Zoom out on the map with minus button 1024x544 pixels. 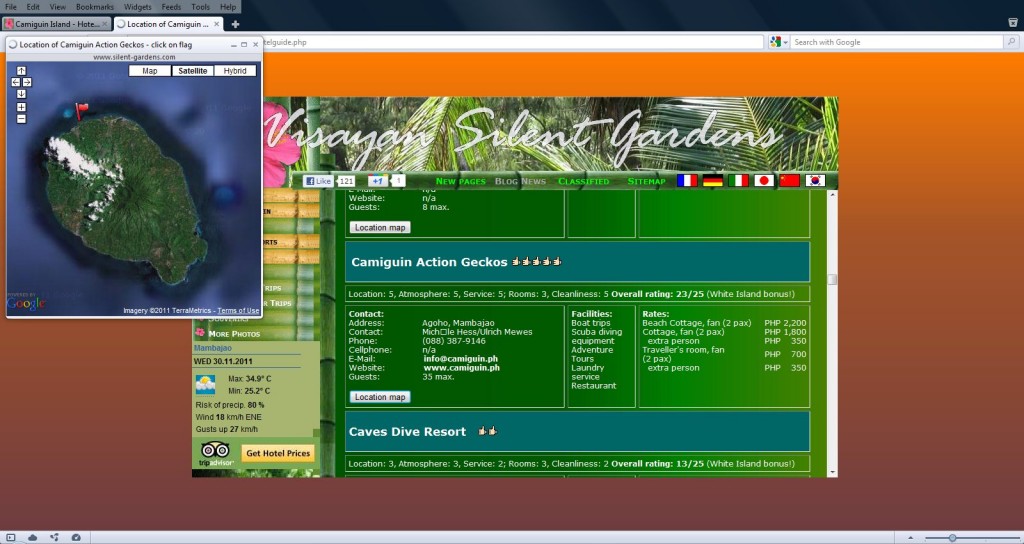point(21,119)
